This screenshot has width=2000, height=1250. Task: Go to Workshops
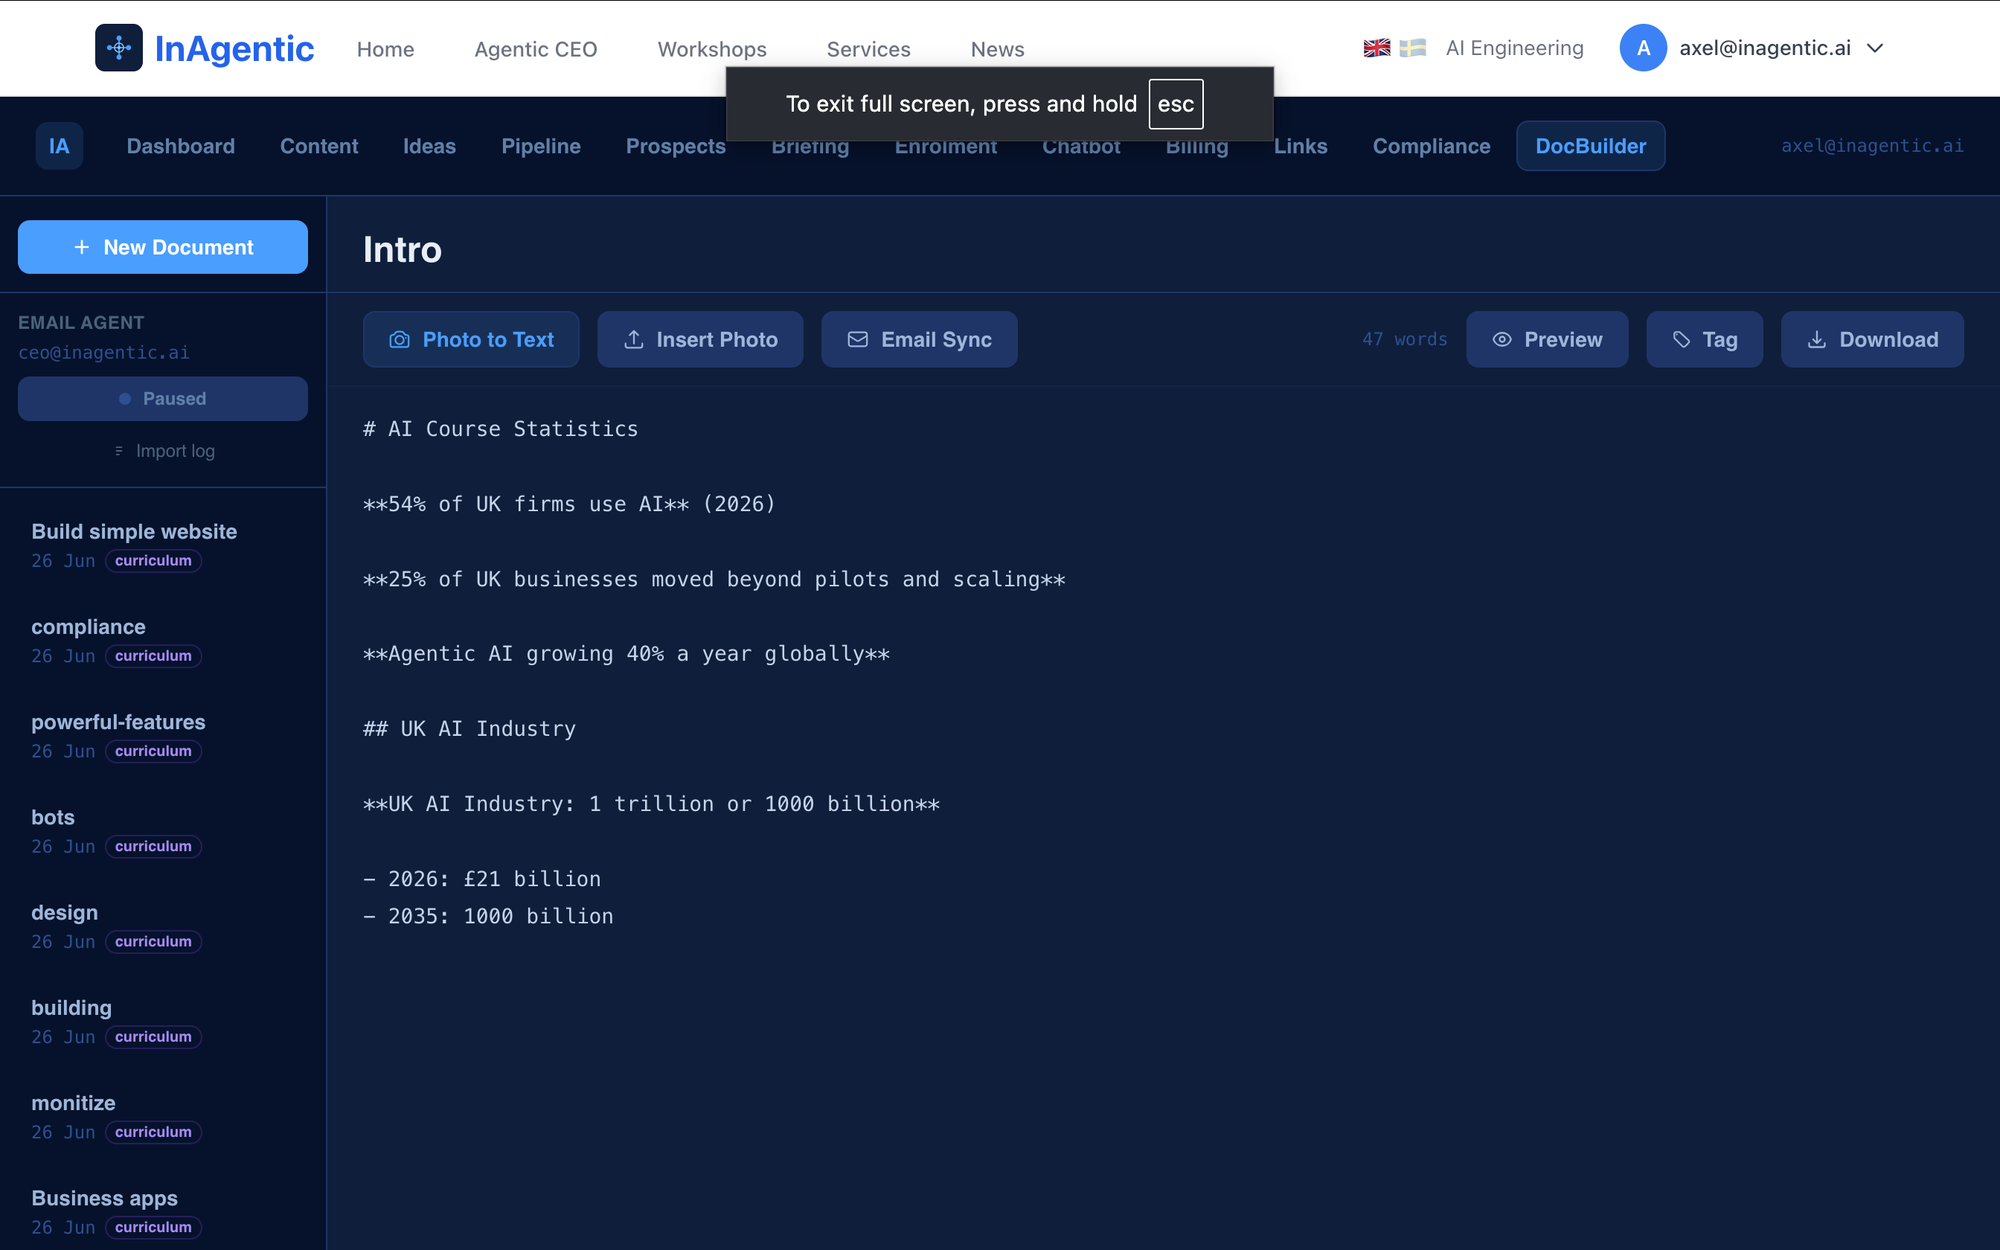(712, 49)
